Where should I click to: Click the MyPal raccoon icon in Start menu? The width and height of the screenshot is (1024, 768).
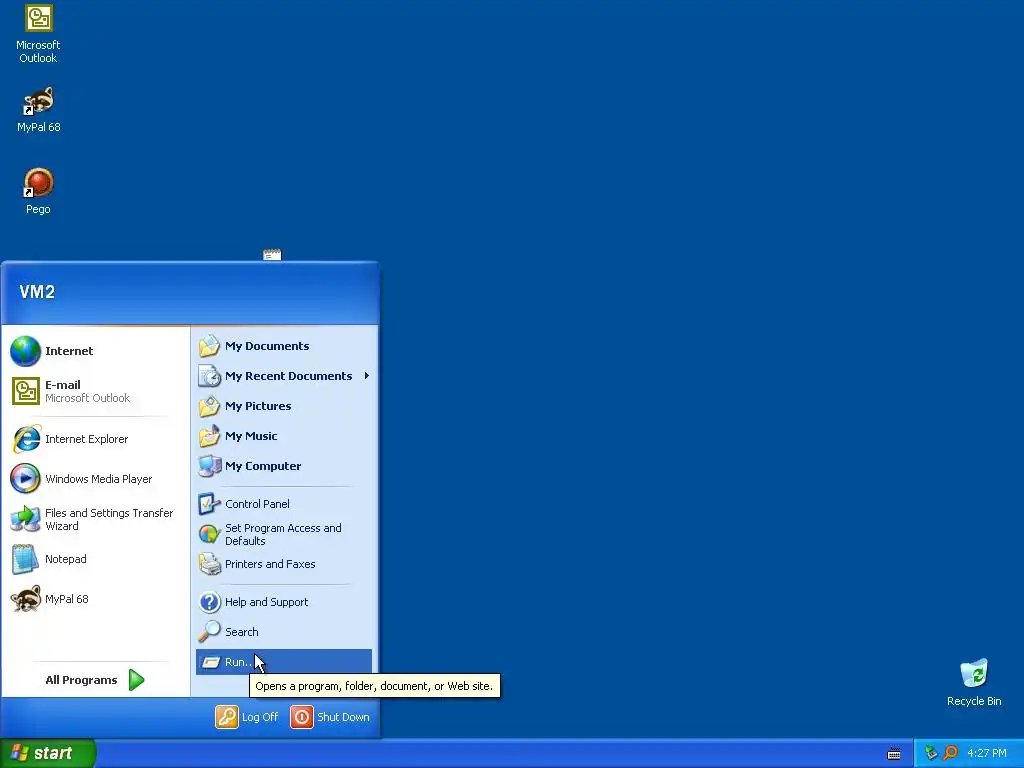25,598
